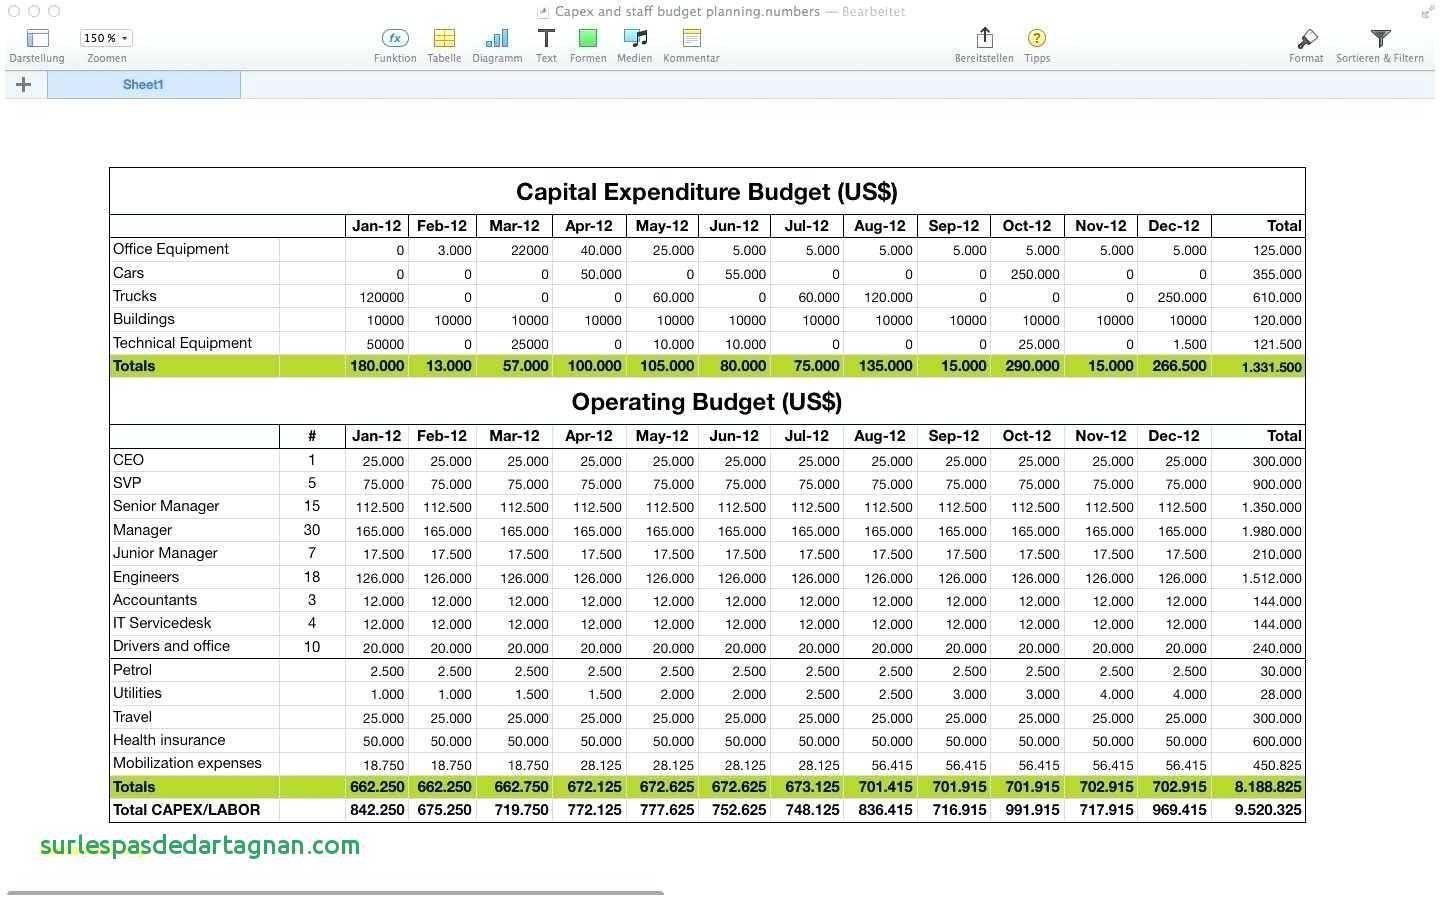Click the Operating Budget (US$) heading
Screen dimensions: 1440x900
coord(707,402)
